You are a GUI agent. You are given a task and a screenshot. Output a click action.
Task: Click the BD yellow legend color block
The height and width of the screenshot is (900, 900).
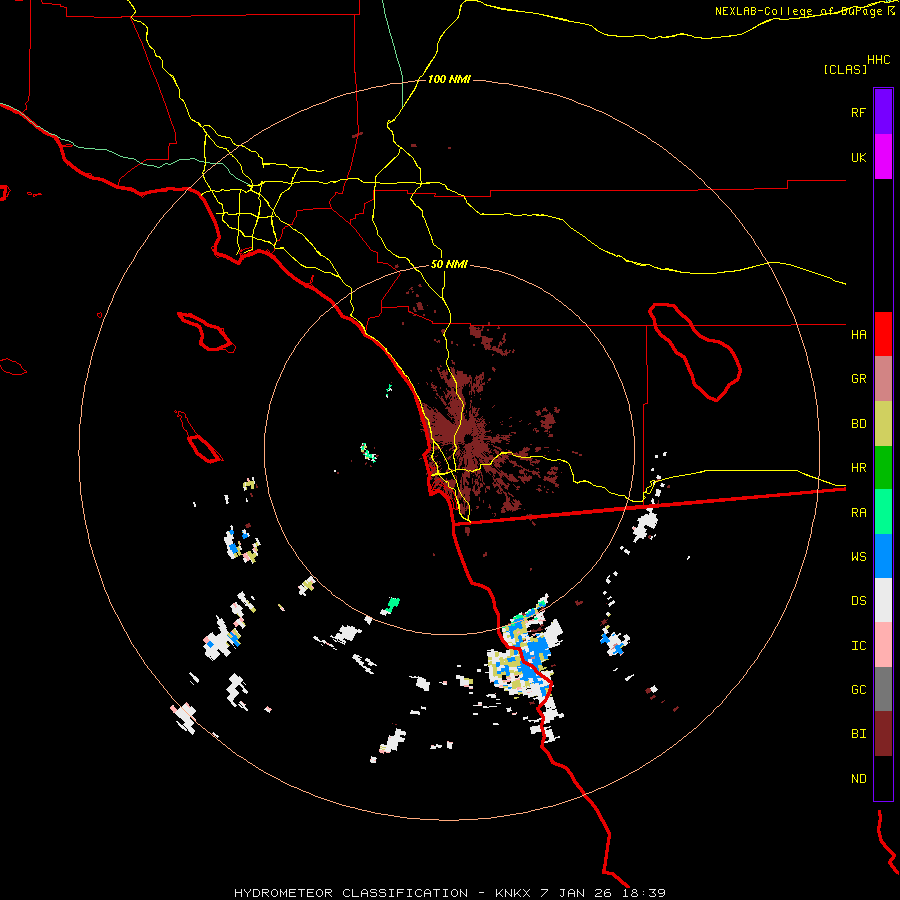(x=883, y=424)
